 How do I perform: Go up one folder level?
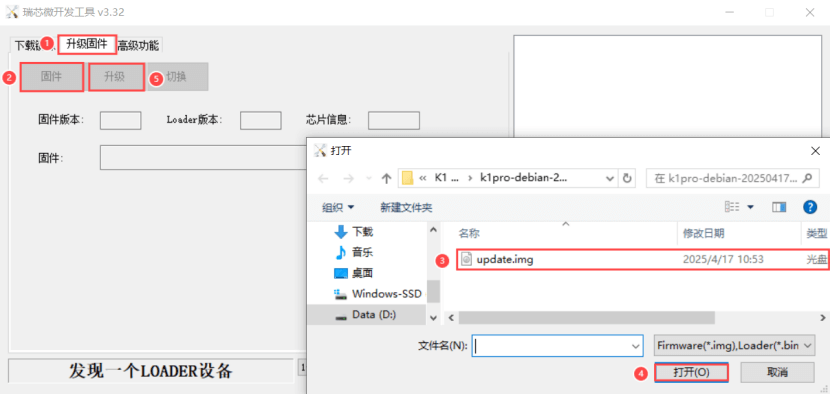click(386, 178)
